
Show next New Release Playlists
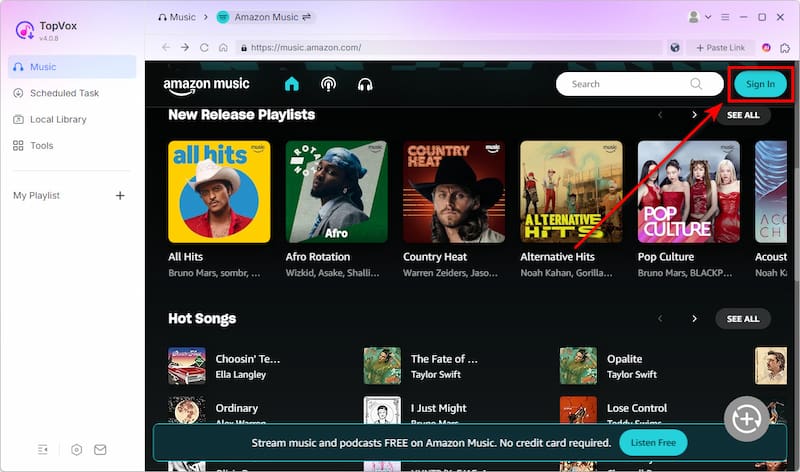click(694, 115)
